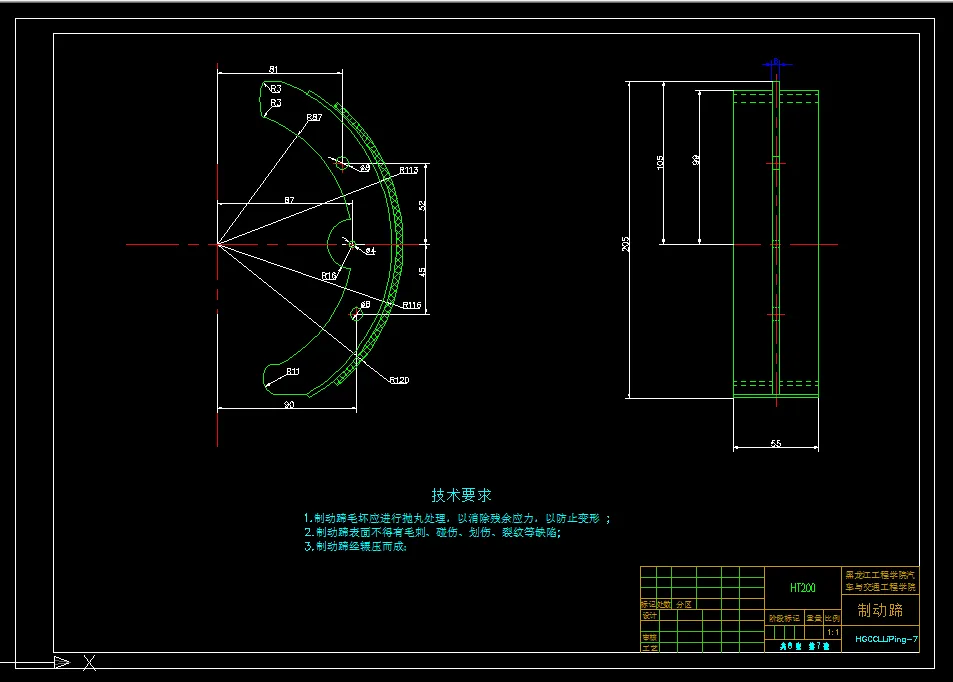Click the blue dimension marker atop side view

point(776,63)
